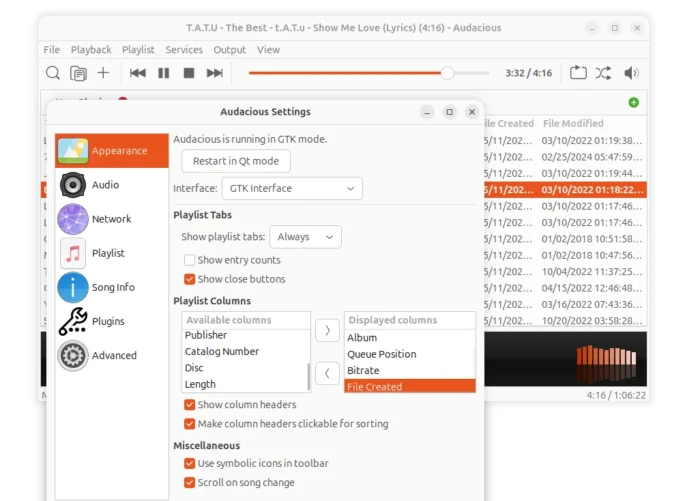Click the Displayed columns list header

pos(410,320)
